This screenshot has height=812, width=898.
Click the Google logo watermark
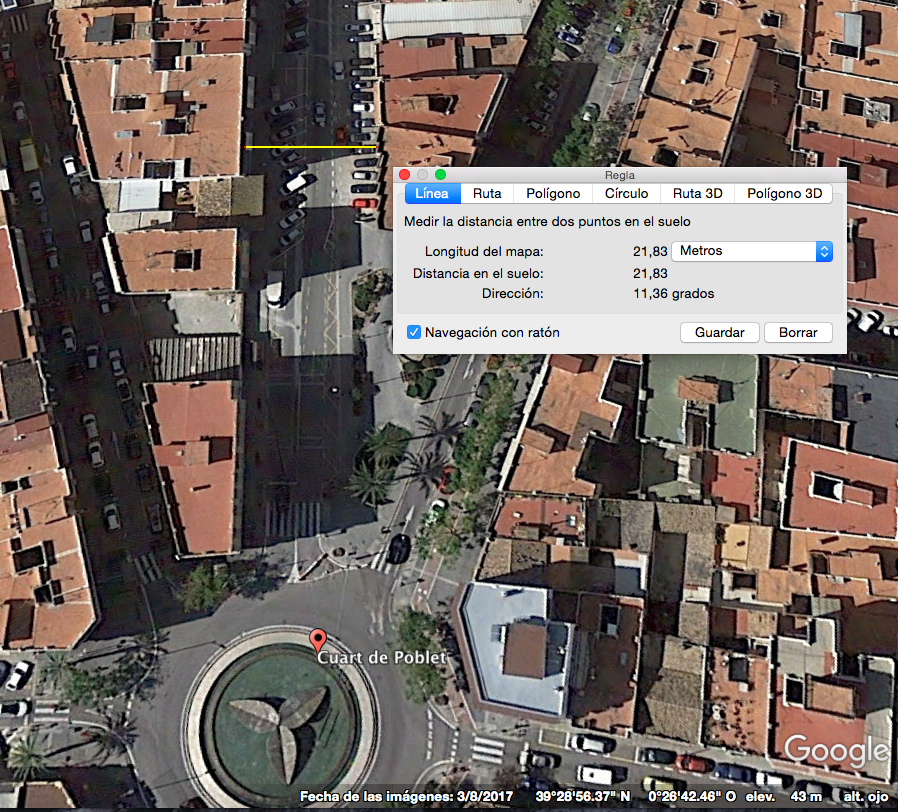click(x=836, y=751)
